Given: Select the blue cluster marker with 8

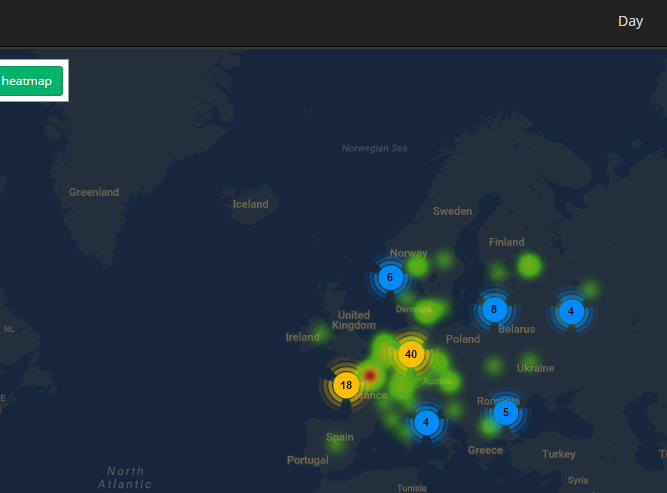Looking at the screenshot, I should click(493, 309).
